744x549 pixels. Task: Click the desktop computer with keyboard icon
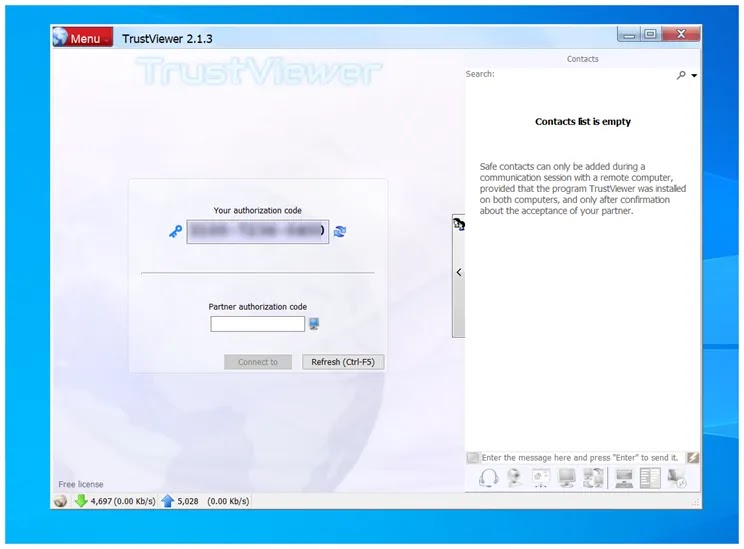pyautogui.click(x=624, y=478)
